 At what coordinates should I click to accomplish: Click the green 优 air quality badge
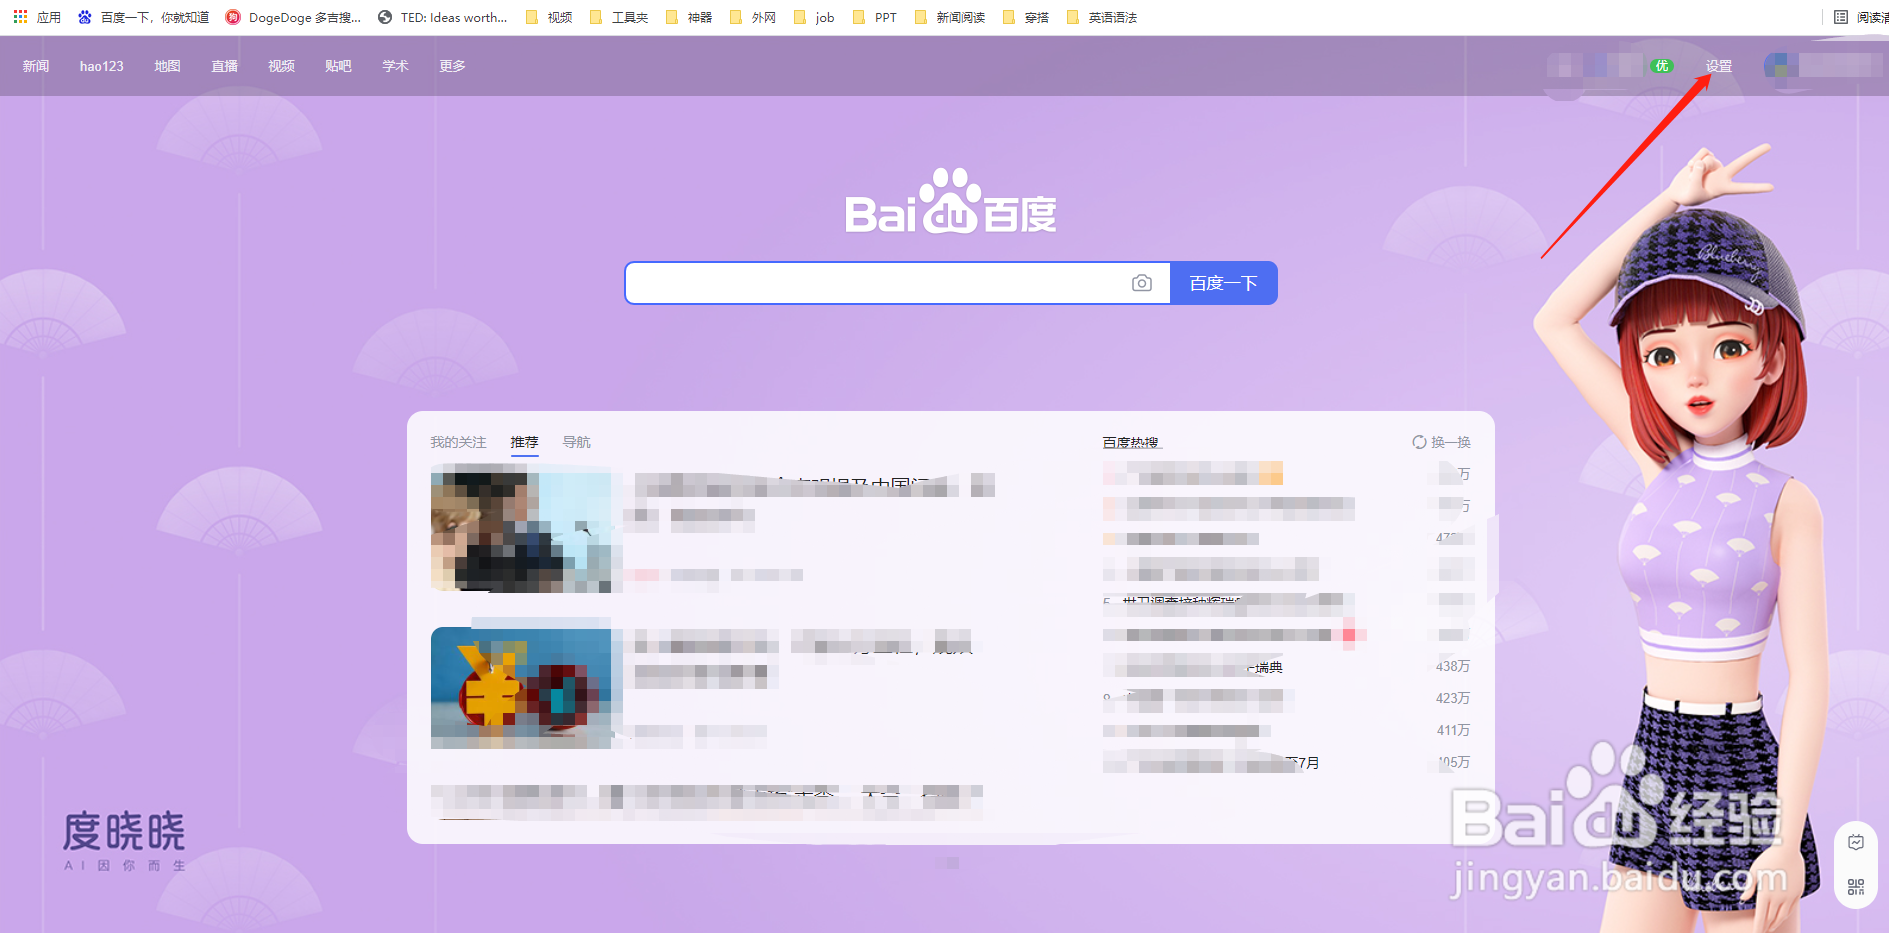coord(1661,66)
